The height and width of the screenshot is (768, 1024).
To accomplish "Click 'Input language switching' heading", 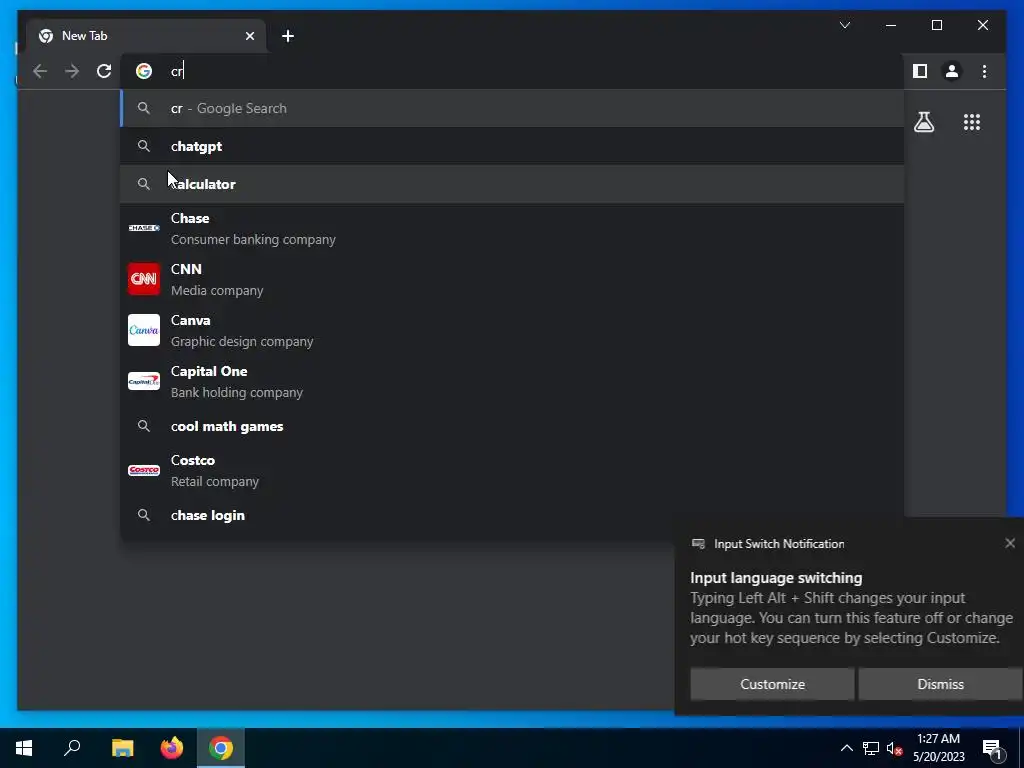I will (x=776, y=578).
